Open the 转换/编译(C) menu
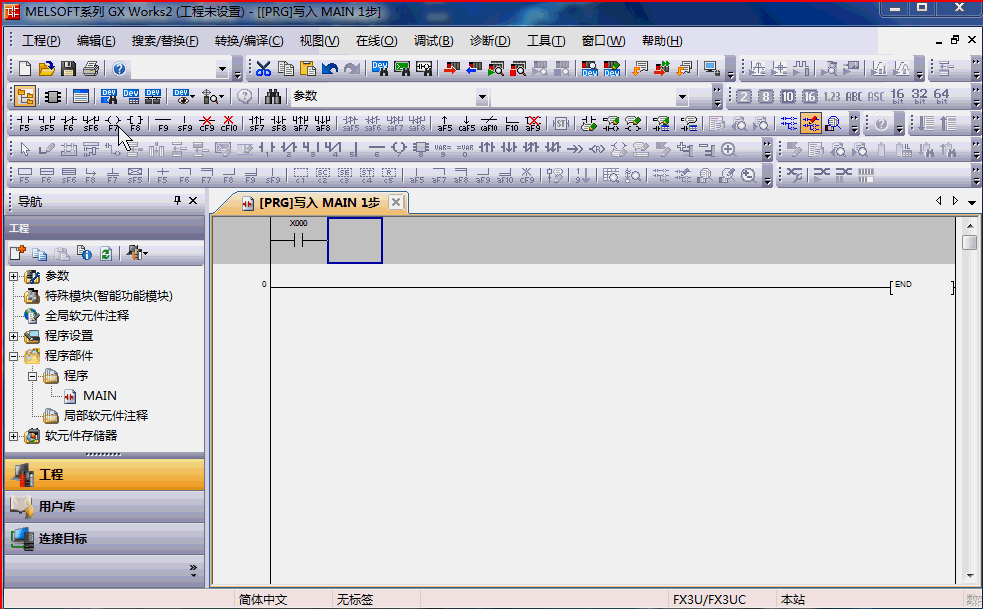Image resolution: width=985 pixels, height=611 pixels. (249, 41)
